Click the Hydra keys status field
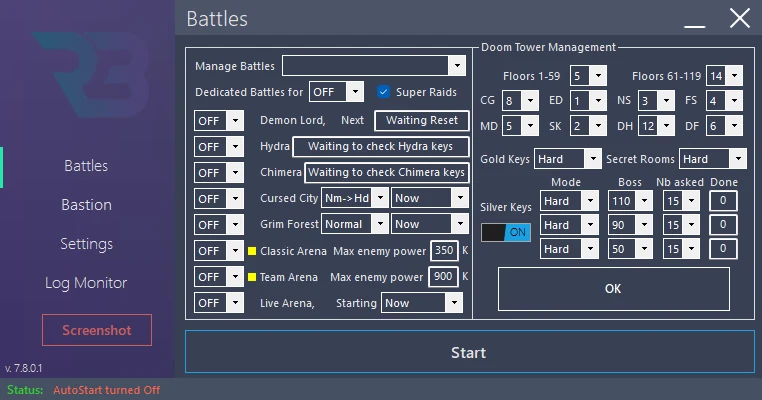 (x=381, y=146)
